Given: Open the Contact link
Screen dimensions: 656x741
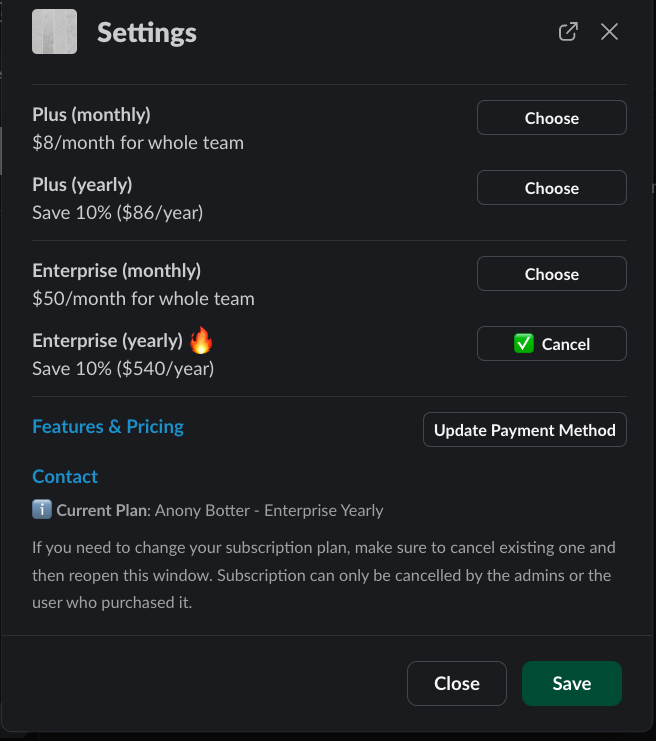Looking at the screenshot, I should coord(65,477).
